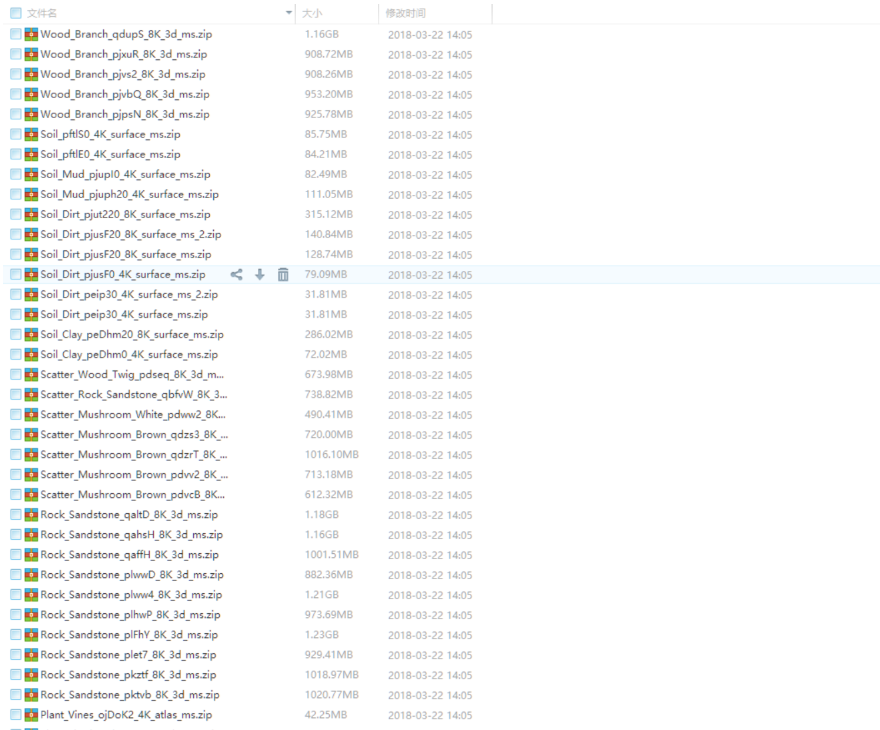Click the zip icon of Plant_Vines_ojDoK2_4K_atlas_ms.zip
The height and width of the screenshot is (730, 880).
point(31,714)
